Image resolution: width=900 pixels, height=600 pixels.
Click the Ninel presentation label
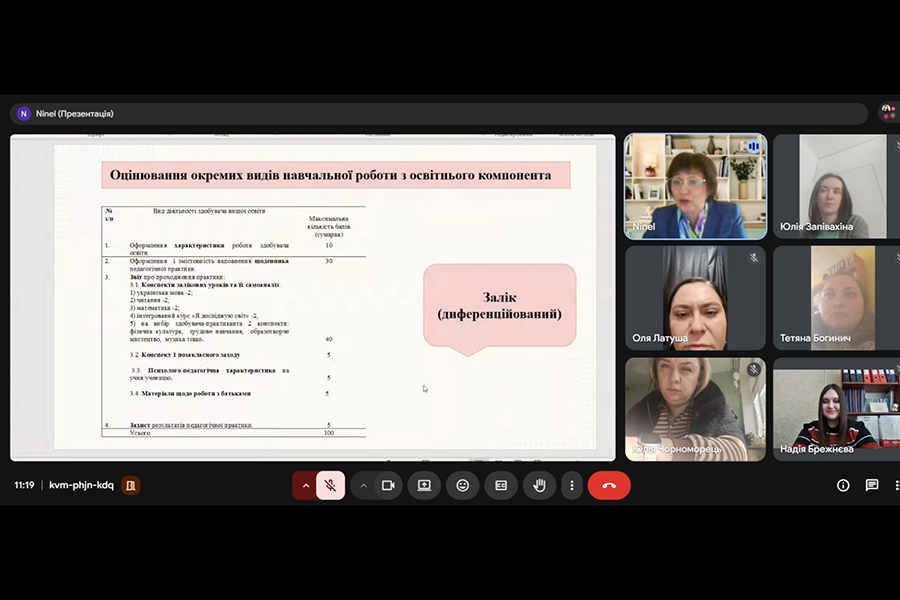click(x=75, y=114)
